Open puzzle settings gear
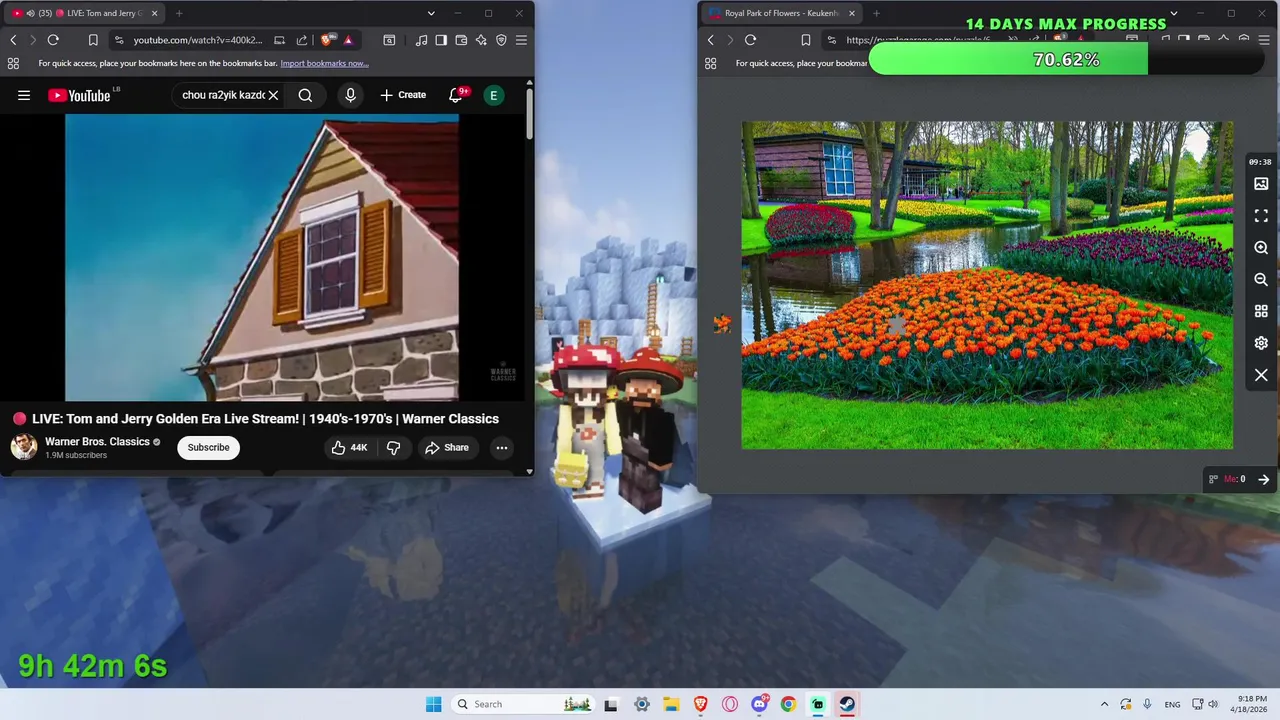Image resolution: width=1280 pixels, height=720 pixels. tap(1261, 343)
